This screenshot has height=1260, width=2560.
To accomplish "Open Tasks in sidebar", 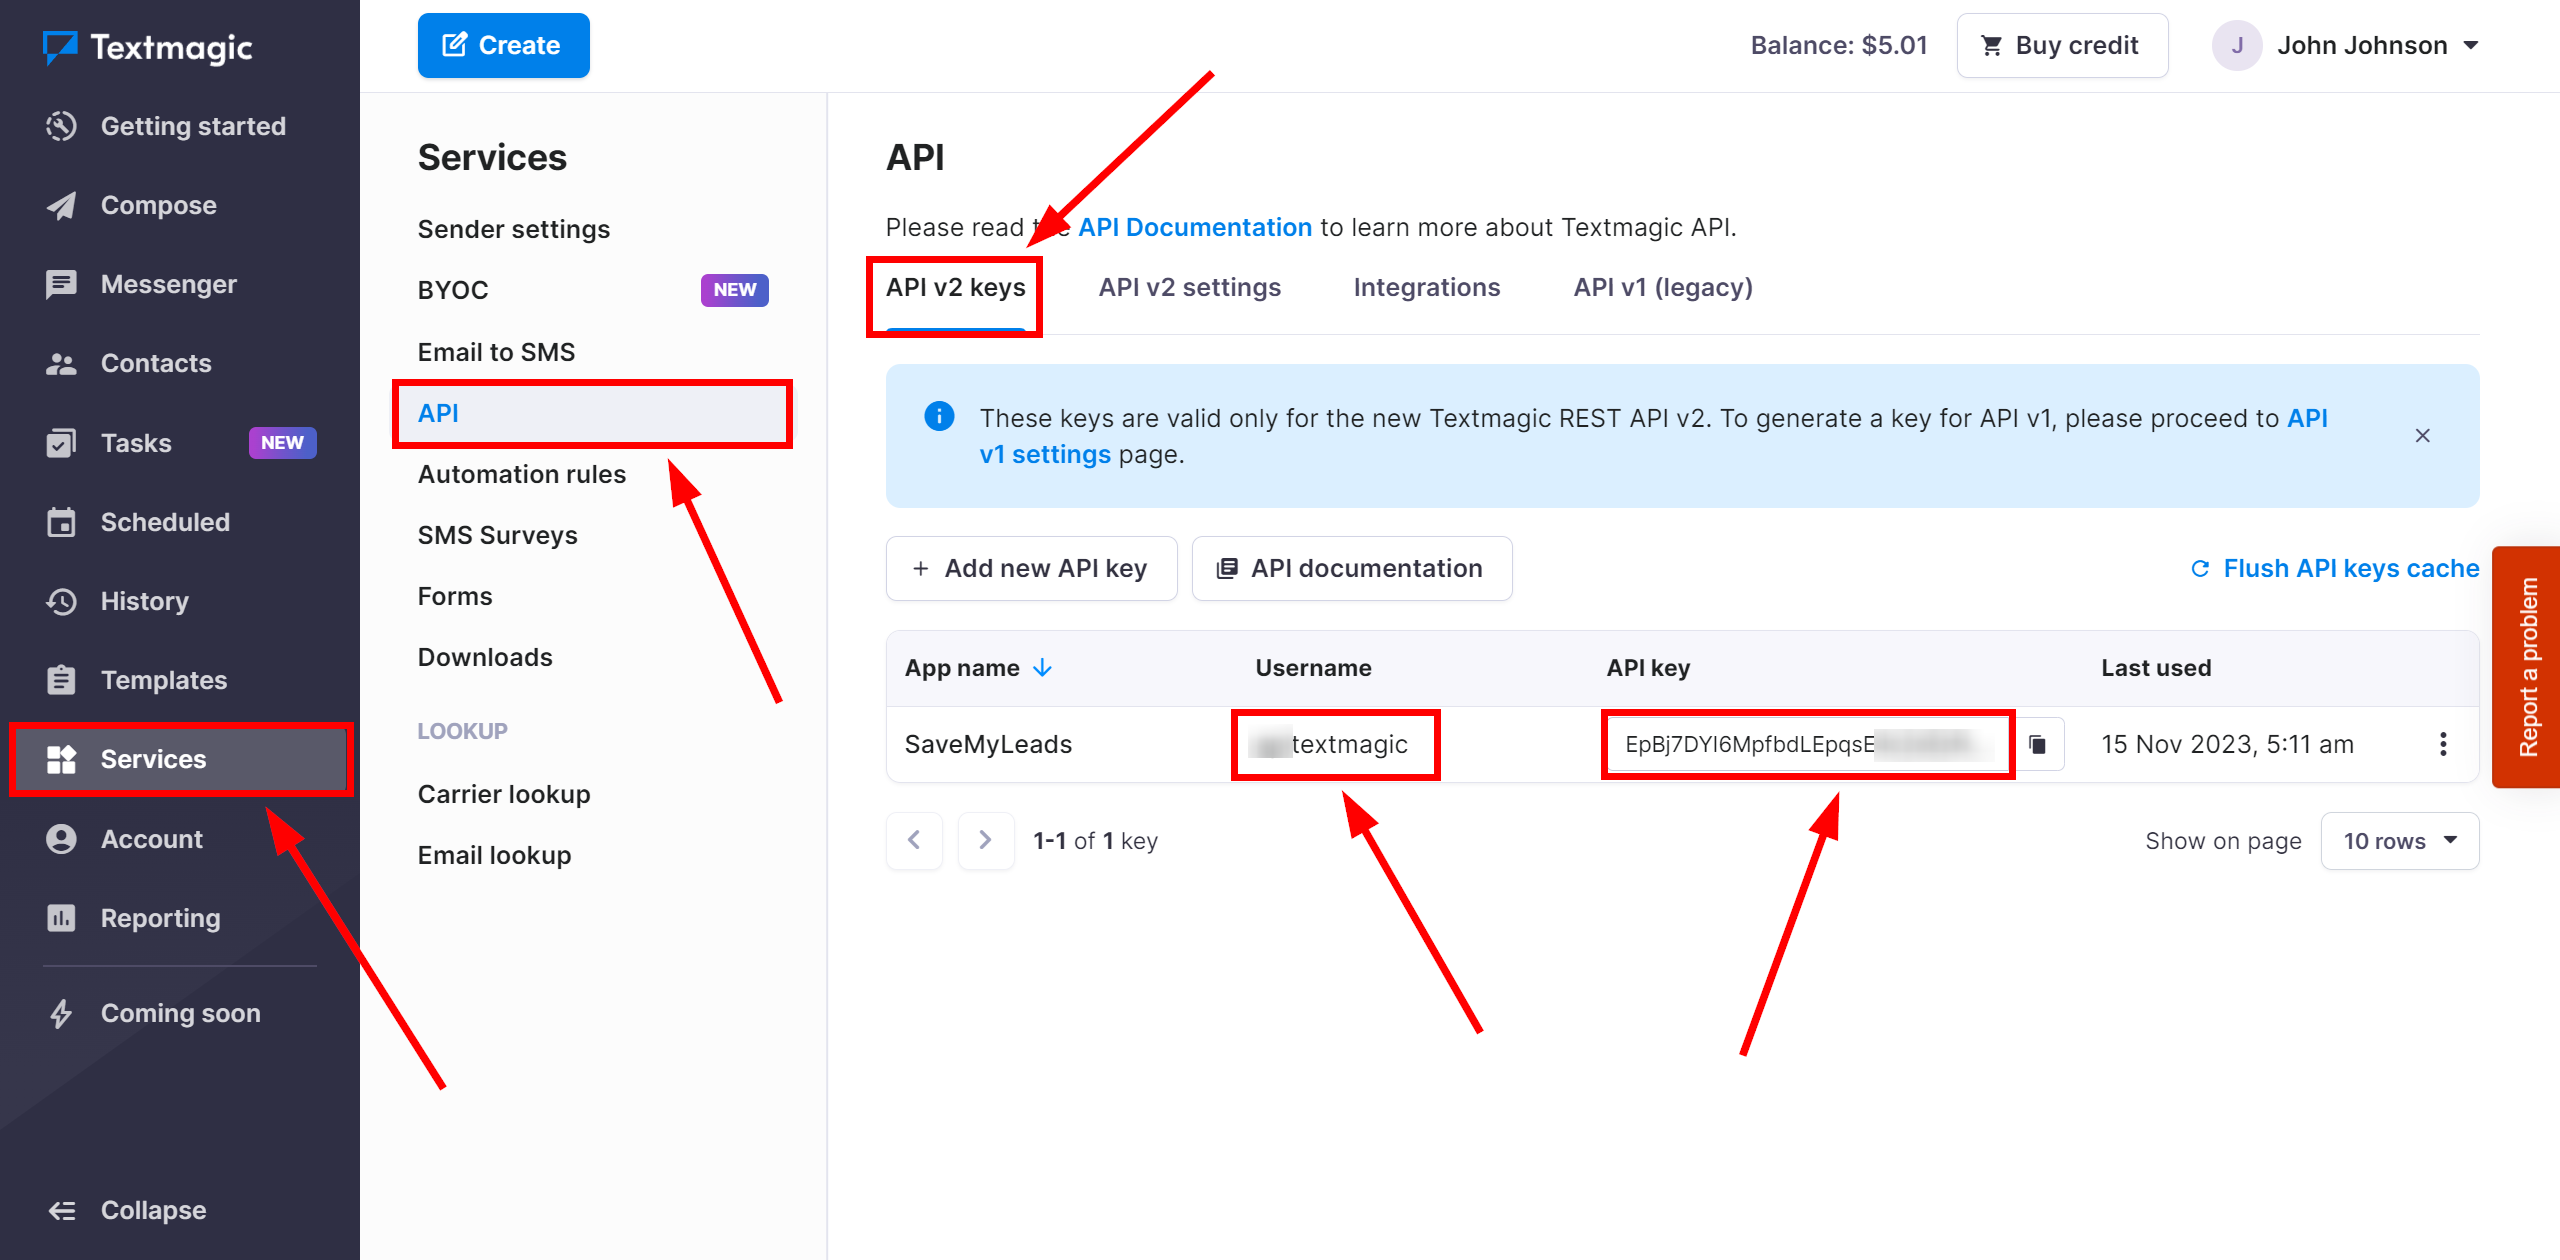I will [x=180, y=443].
